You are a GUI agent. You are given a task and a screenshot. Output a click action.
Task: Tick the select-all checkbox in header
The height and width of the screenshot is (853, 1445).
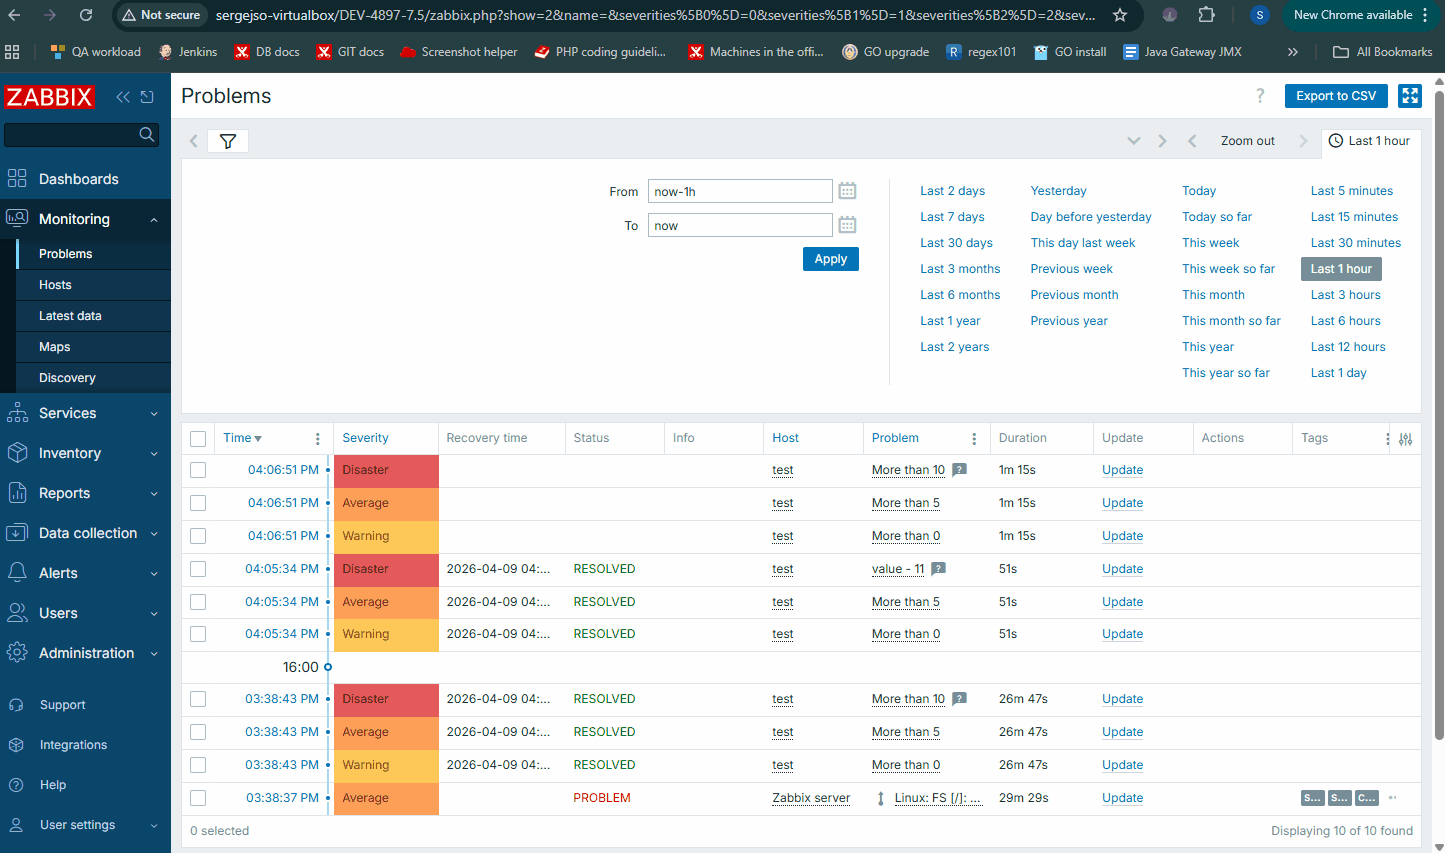pos(198,439)
